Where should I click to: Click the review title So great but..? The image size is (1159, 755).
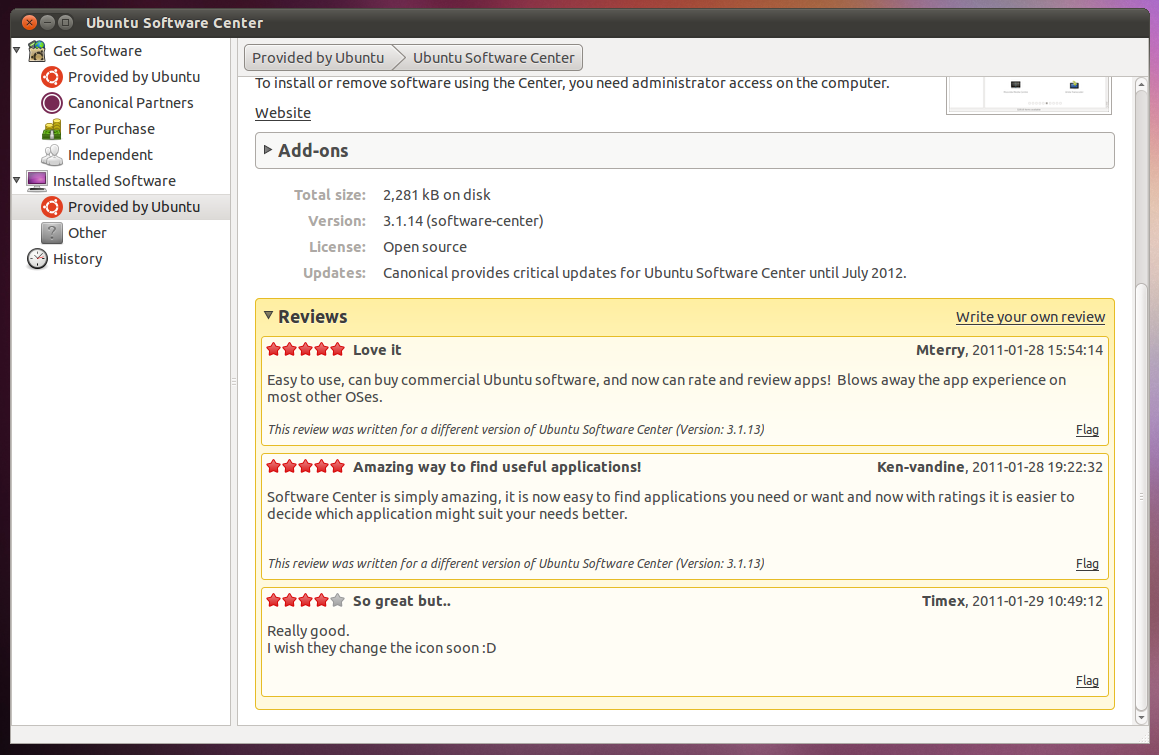(x=402, y=600)
